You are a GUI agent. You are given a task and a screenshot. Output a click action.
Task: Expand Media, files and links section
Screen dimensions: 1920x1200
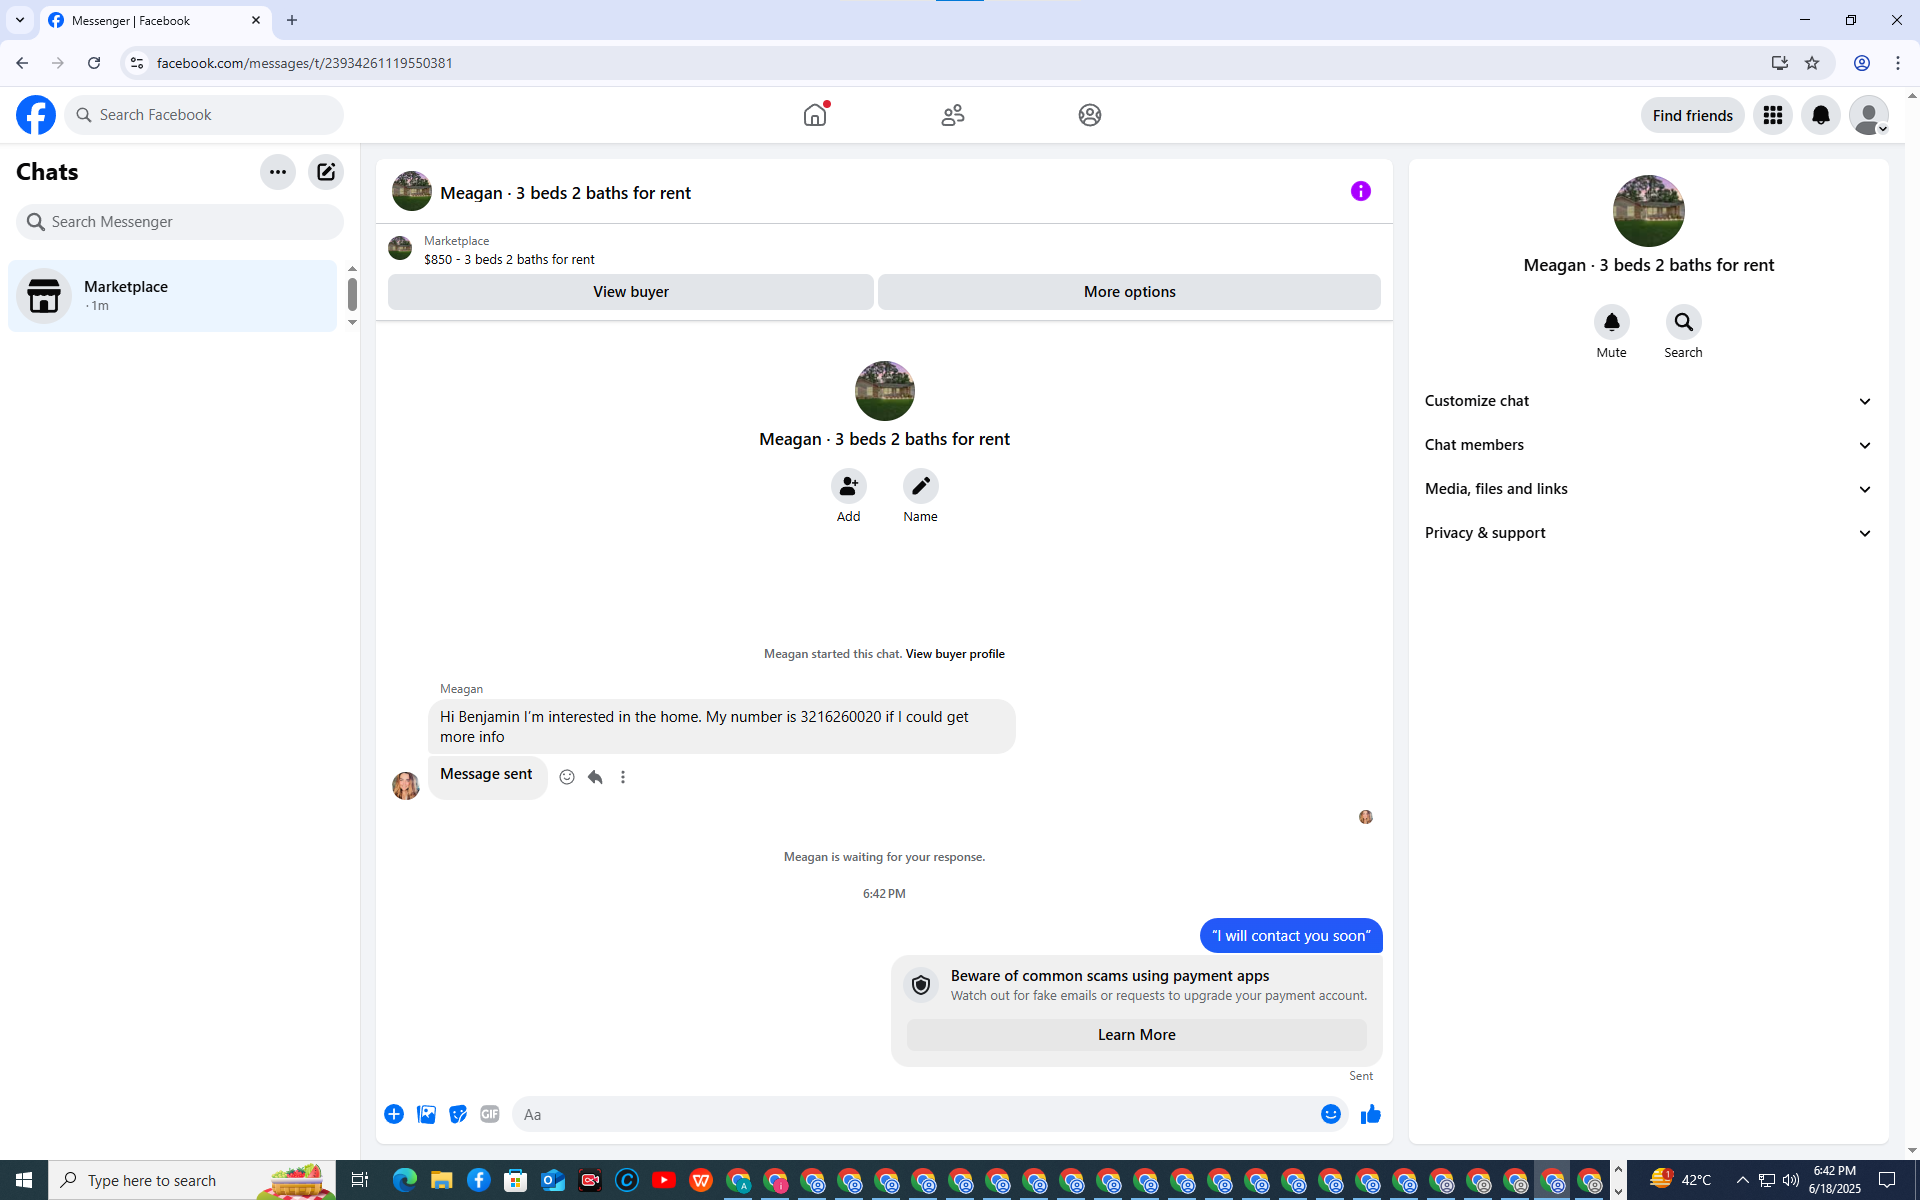(x=1649, y=489)
